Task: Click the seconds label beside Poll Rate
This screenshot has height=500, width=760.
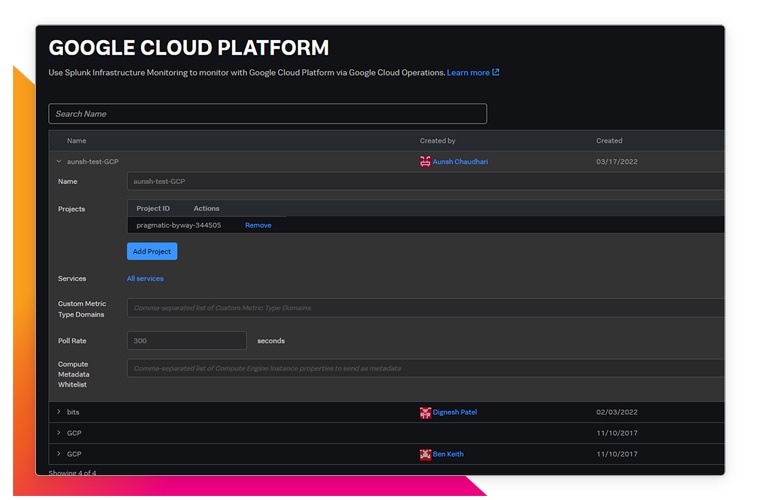Action: click(x=271, y=341)
